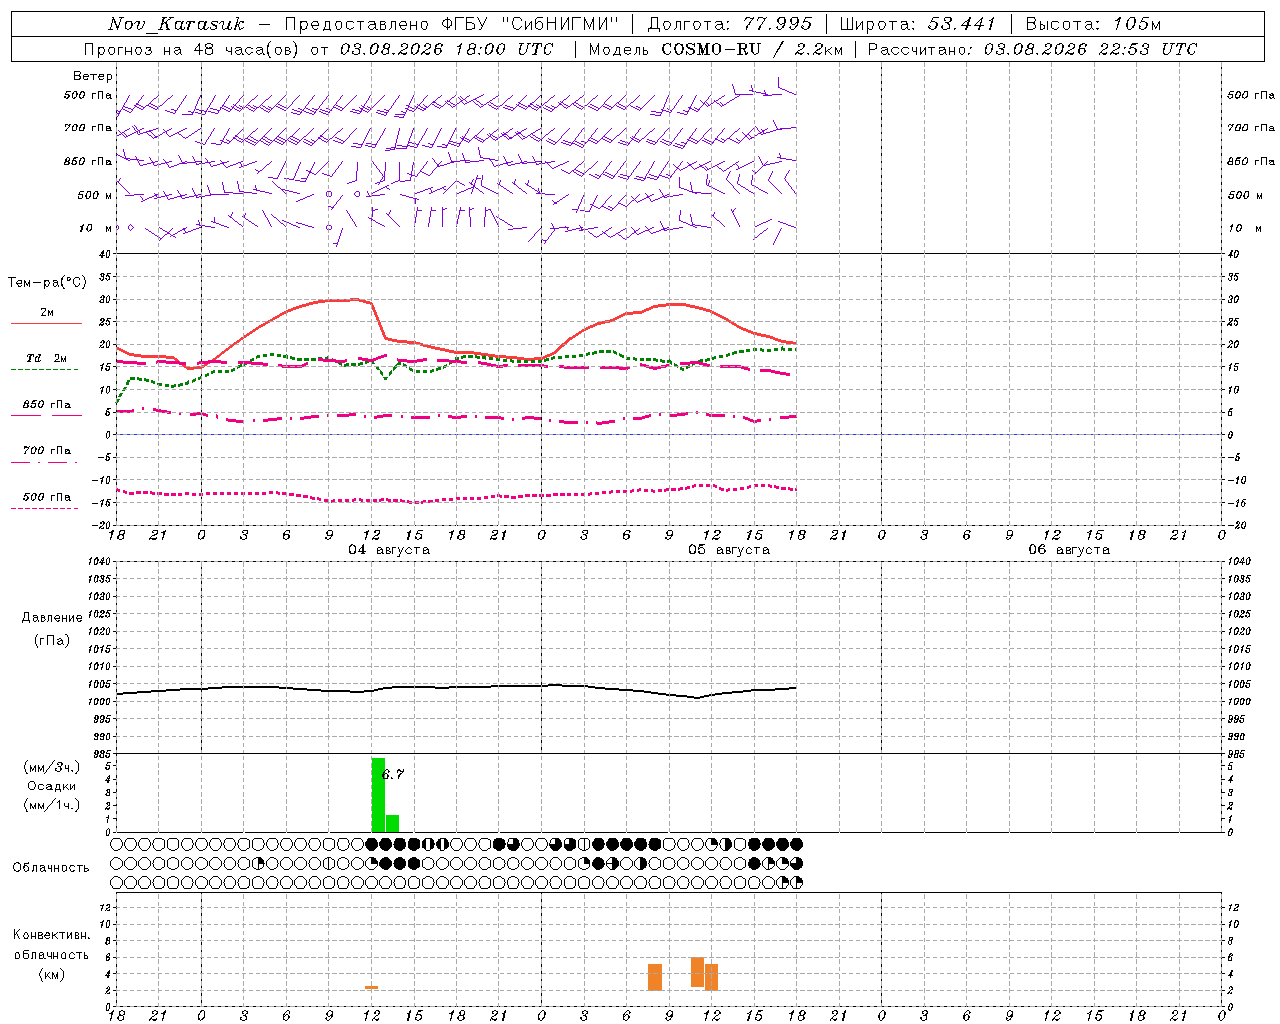Select the shorter green precipitation bar

coord(392,824)
